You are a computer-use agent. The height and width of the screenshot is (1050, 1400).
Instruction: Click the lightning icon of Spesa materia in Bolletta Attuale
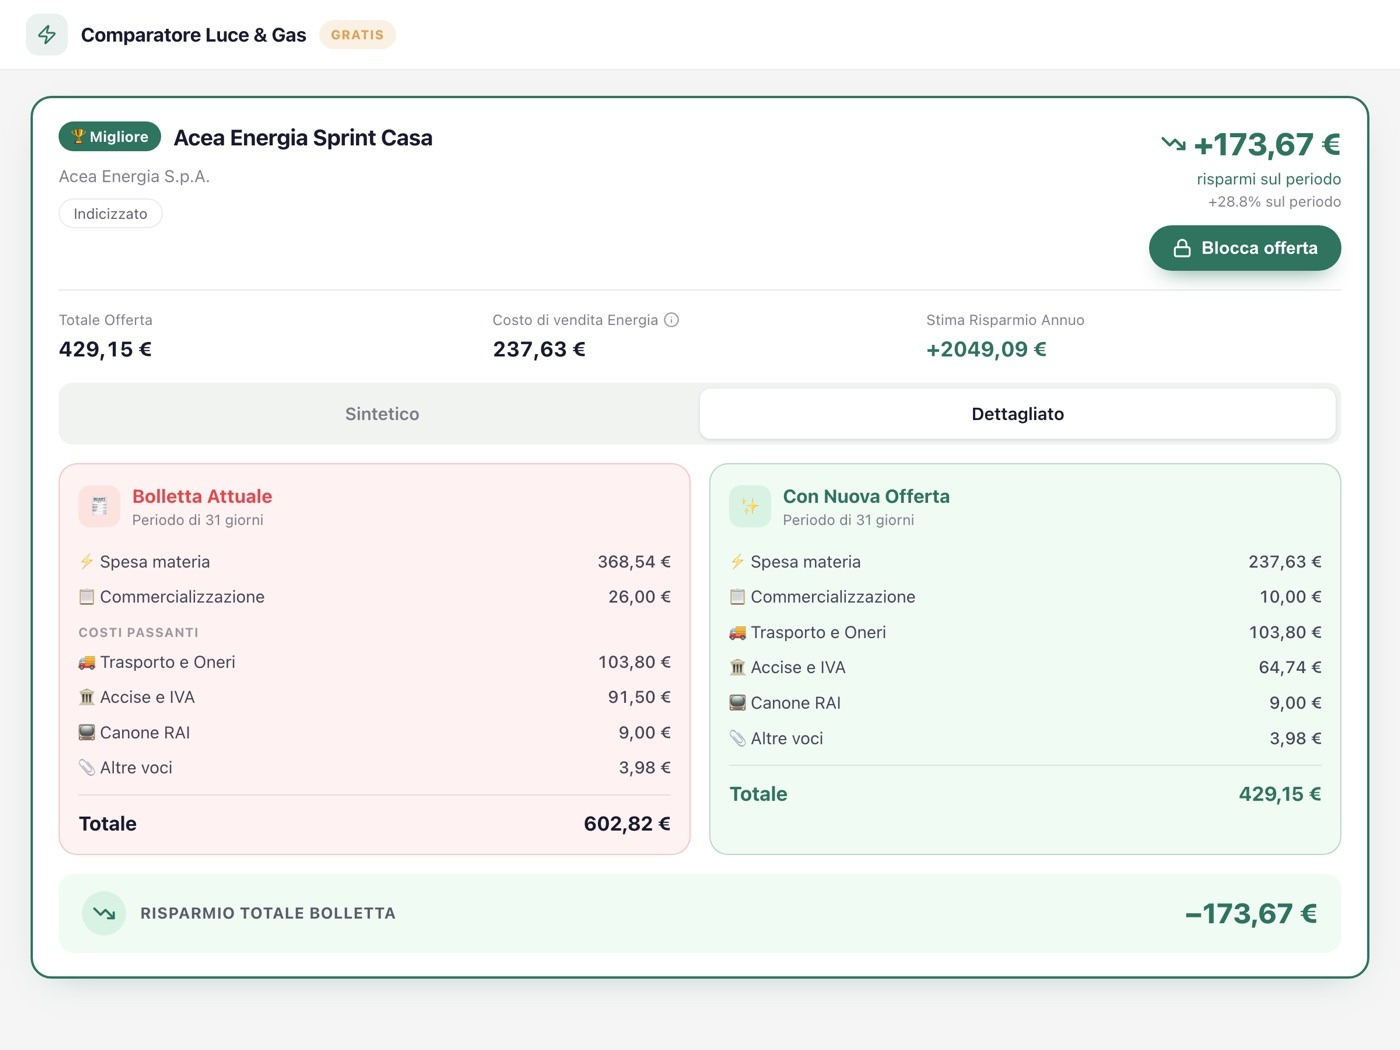pyautogui.click(x=87, y=562)
